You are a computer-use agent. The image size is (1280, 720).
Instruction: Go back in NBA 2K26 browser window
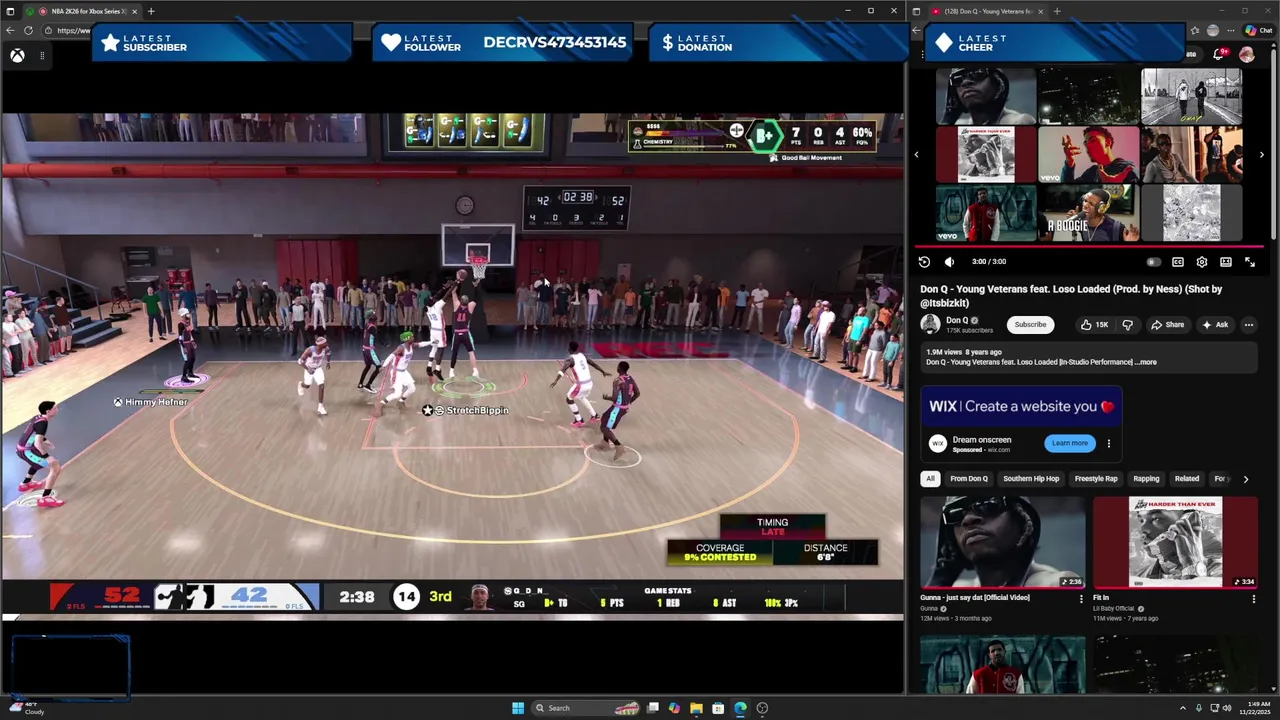click(10, 30)
